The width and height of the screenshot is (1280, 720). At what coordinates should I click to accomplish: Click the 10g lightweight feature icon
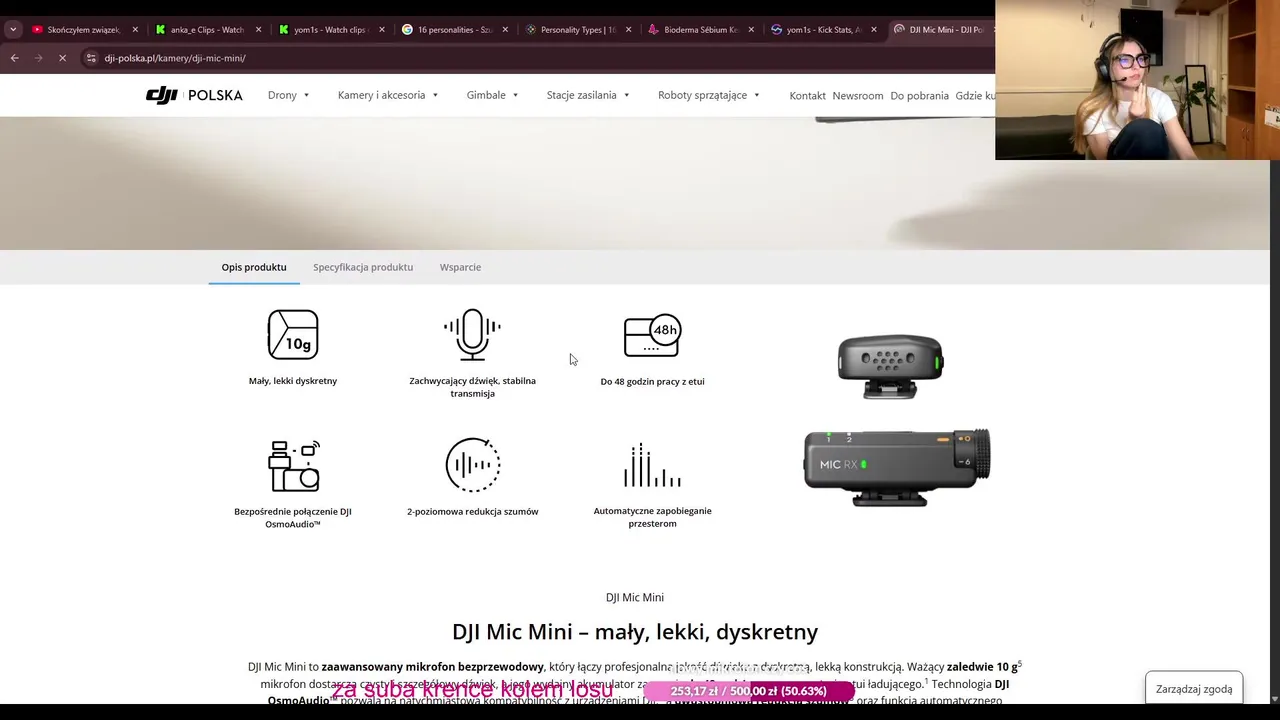293,334
